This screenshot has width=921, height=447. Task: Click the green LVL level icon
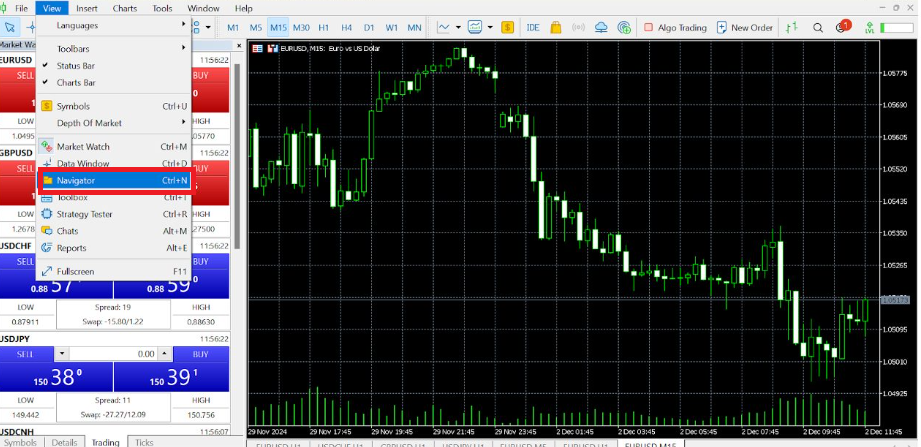869,27
